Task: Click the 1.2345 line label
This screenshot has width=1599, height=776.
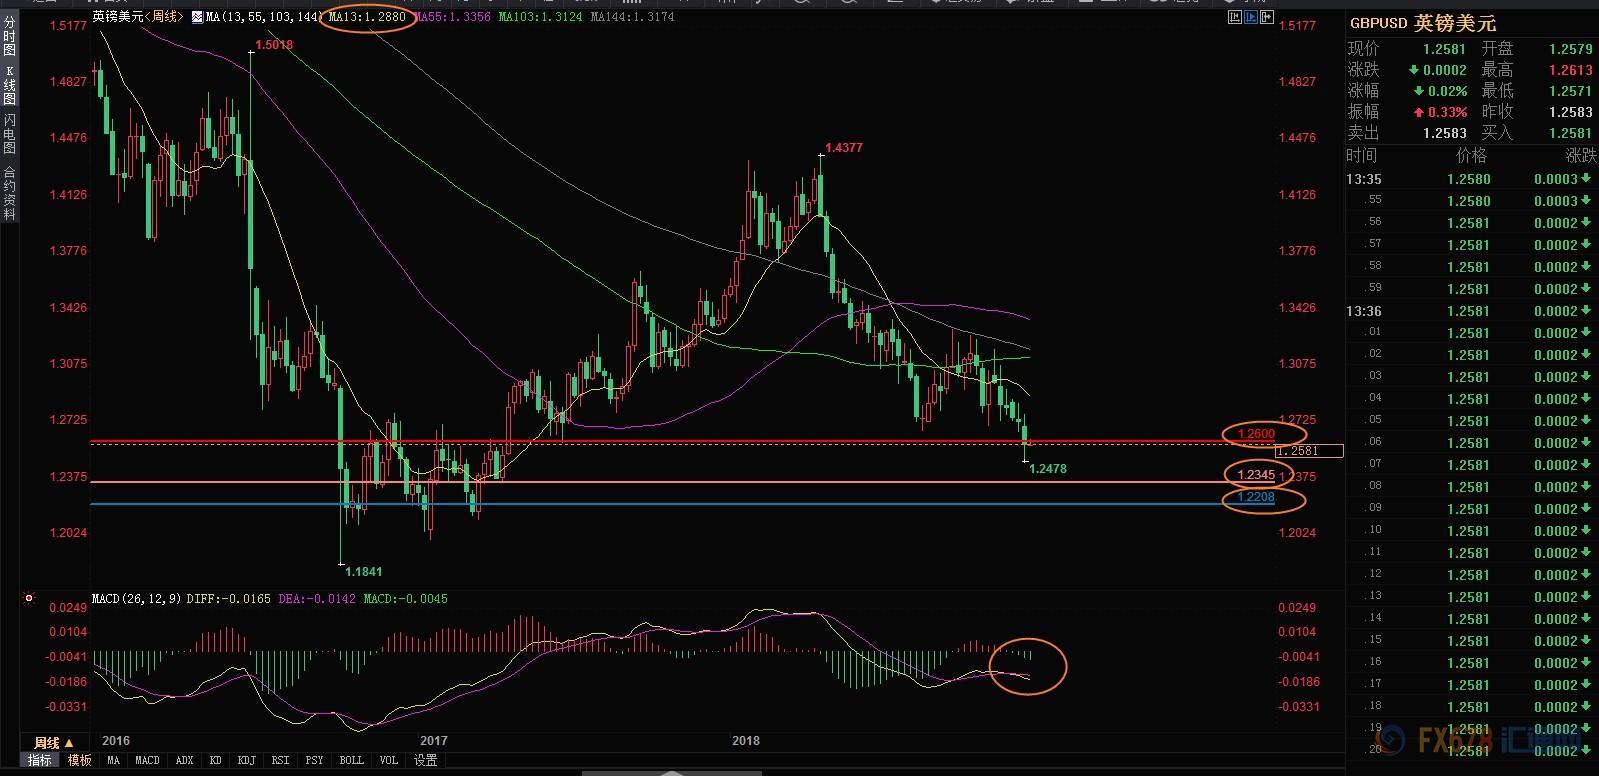Action: point(1256,475)
